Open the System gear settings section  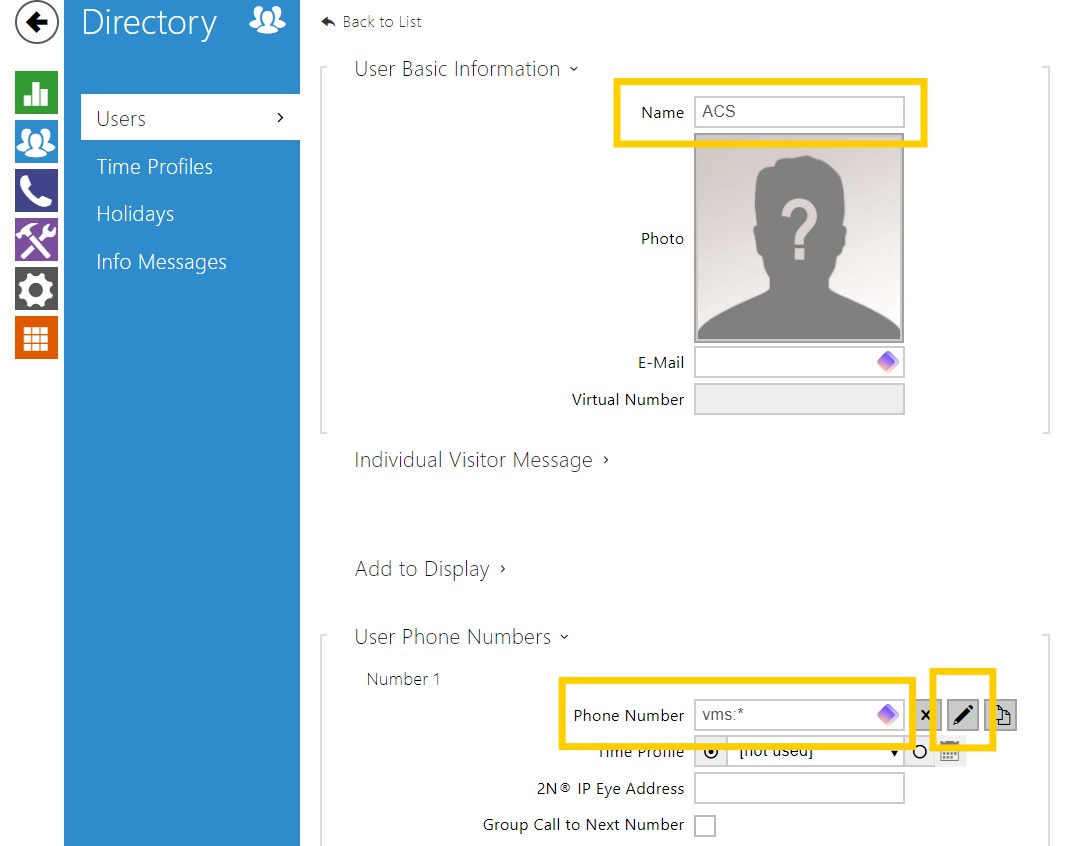point(36,289)
